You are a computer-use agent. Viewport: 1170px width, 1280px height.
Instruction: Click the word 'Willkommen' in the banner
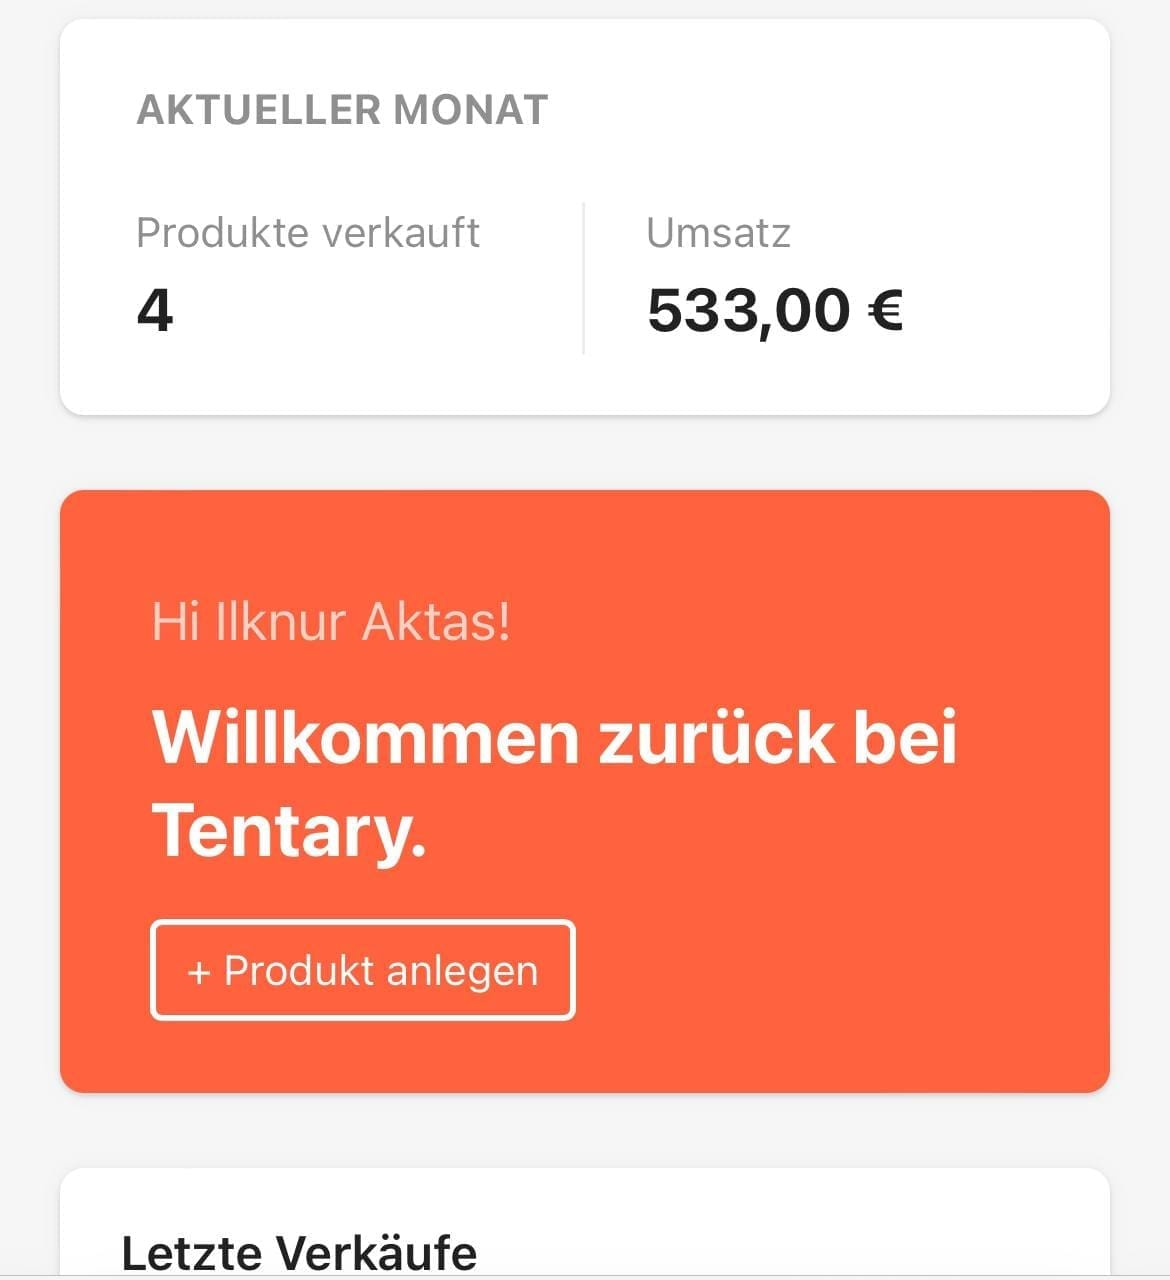click(x=365, y=737)
